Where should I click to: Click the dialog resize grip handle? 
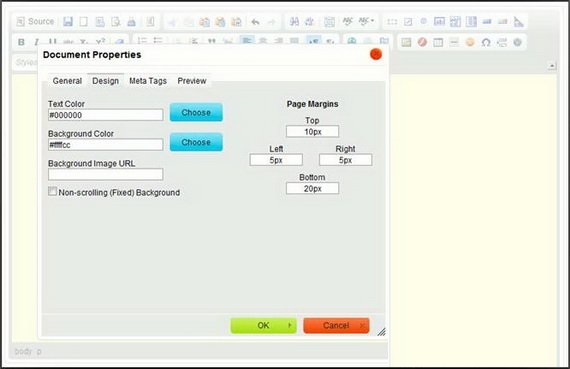click(381, 332)
